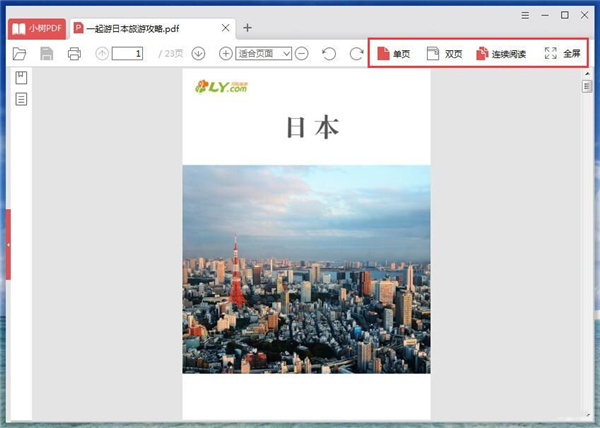600x428 pixels.
Task: Switch to 单页 single page view
Action: [394, 54]
